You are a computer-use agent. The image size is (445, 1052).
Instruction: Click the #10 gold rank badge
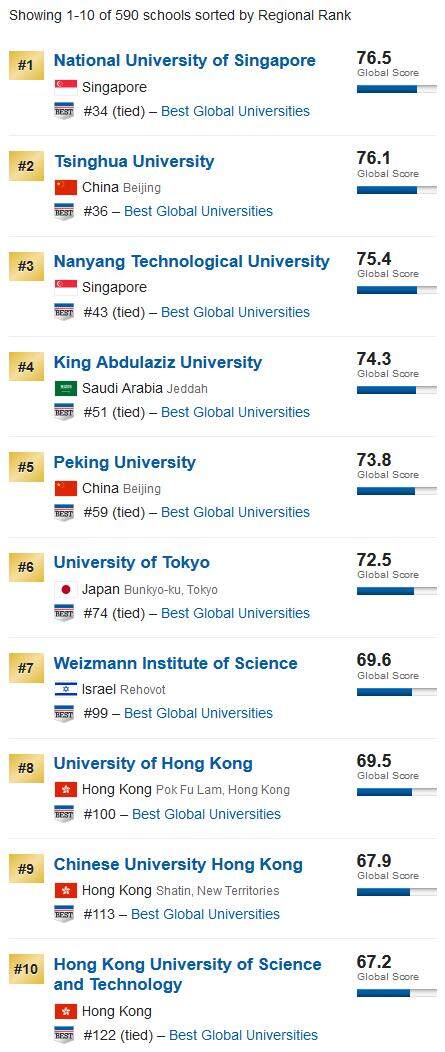26,969
